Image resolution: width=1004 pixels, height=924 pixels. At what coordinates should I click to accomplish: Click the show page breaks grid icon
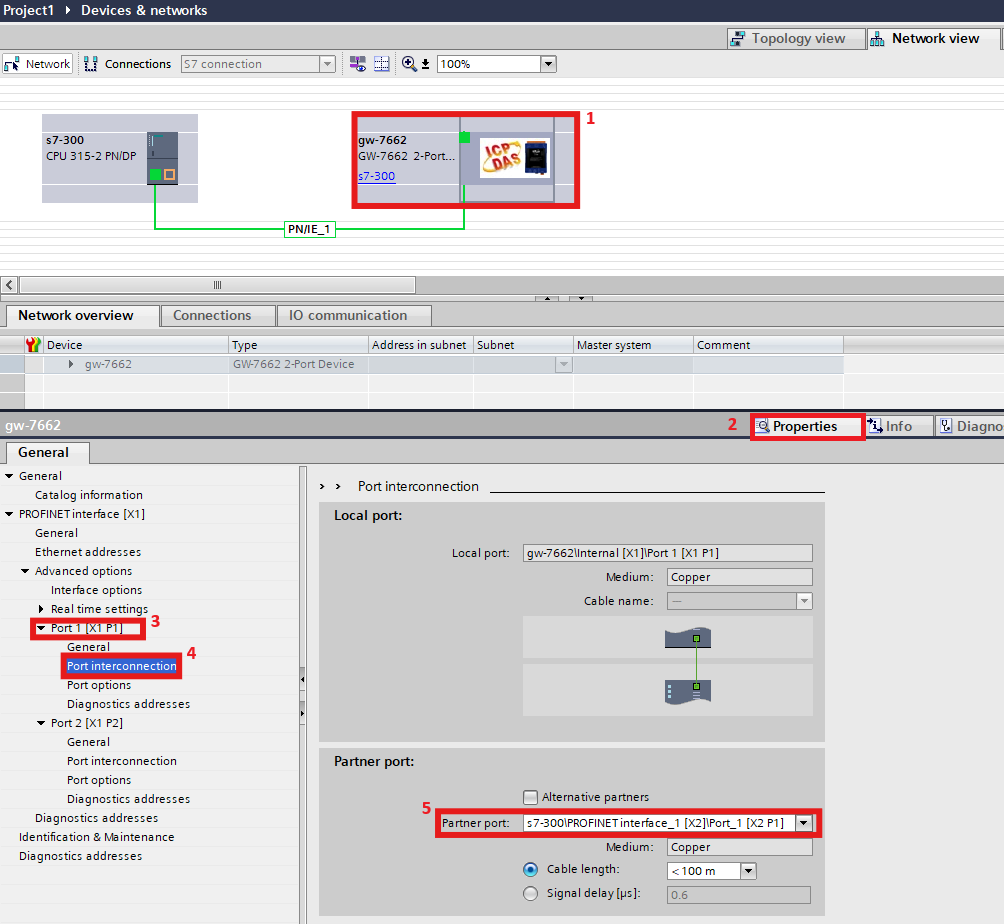tap(381, 64)
